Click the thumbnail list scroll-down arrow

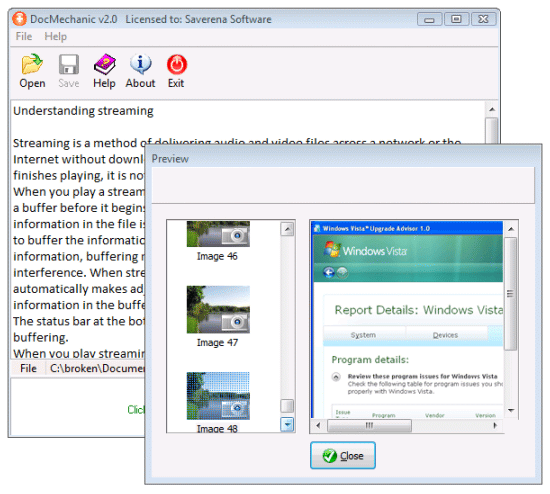point(287,425)
